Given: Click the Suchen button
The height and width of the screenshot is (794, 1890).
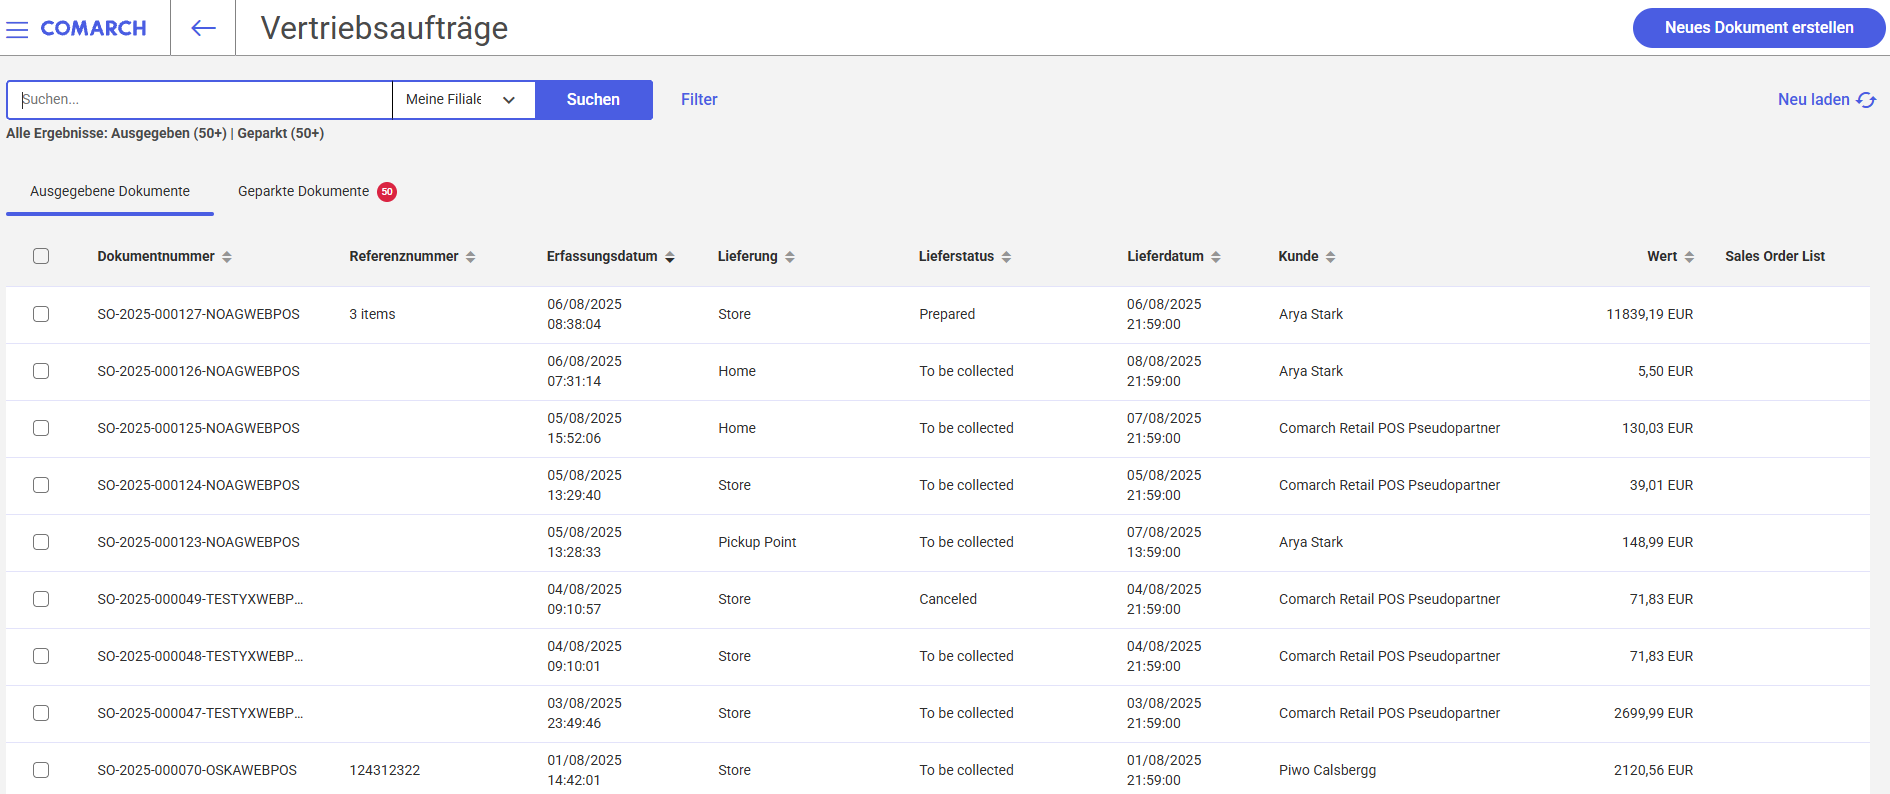Looking at the screenshot, I should 594,100.
